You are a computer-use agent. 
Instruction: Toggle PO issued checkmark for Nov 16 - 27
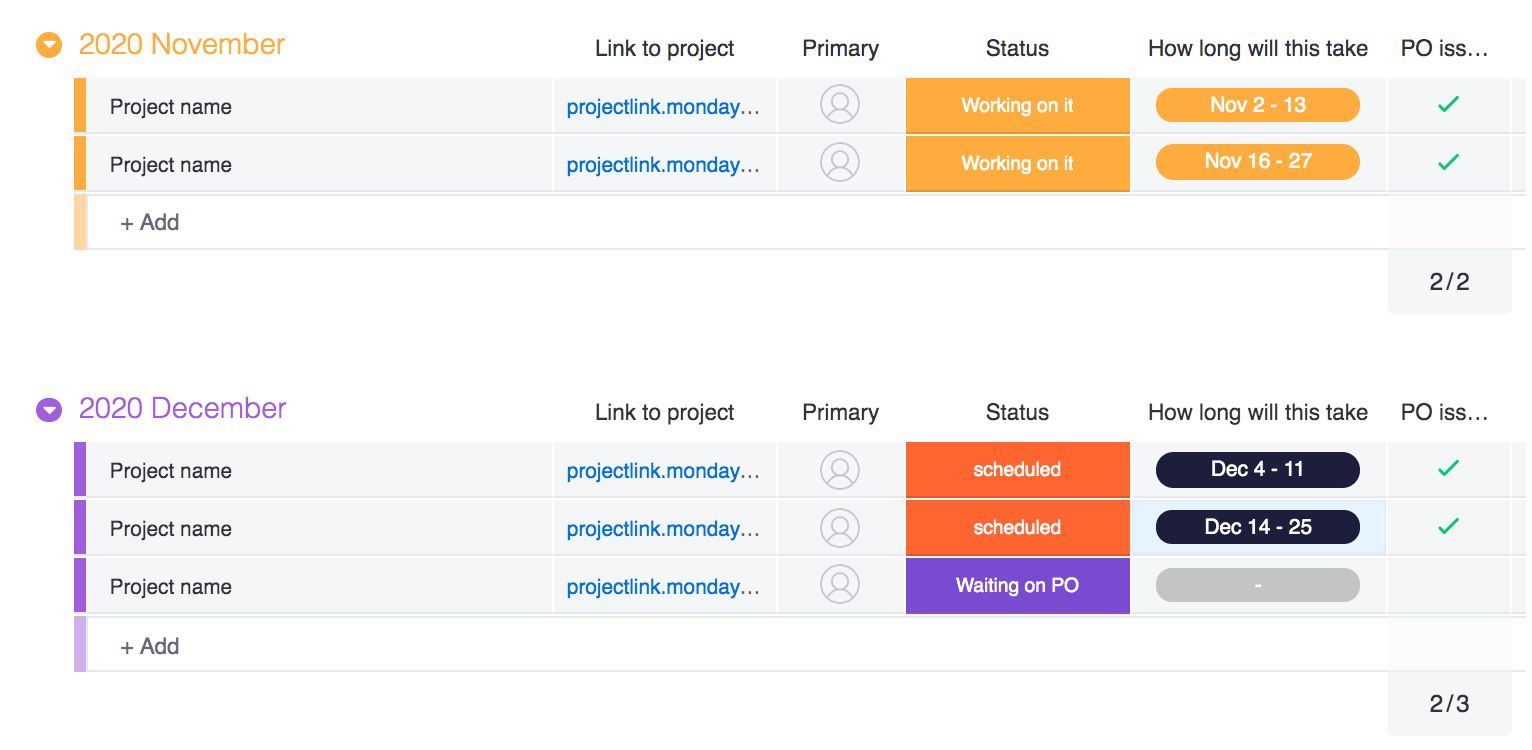pyautogui.click(x=1448, y=162)
